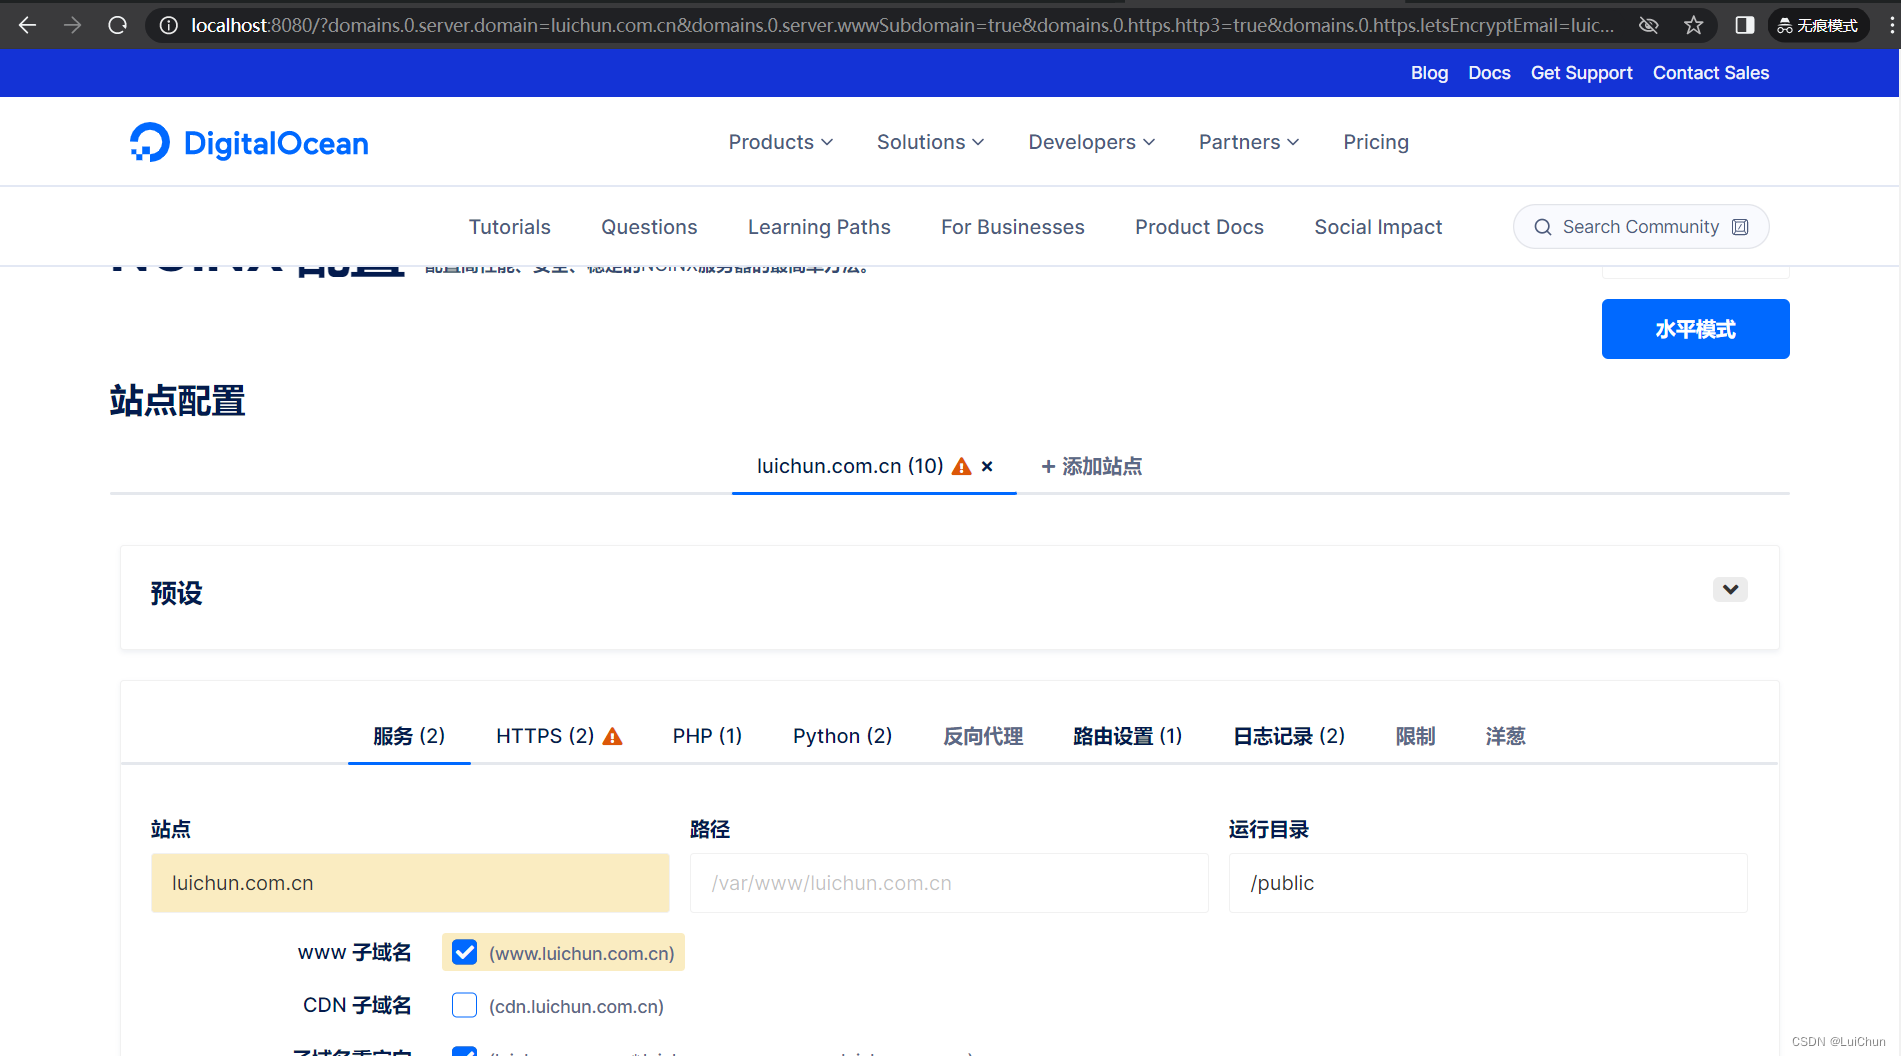The image size is (1901, 1056).
Task: Open the Developers dropdown menu
Action: tap(1092, 142)
